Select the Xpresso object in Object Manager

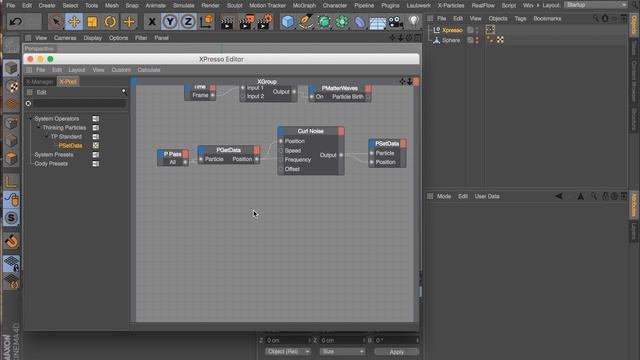click(x=452, y=30)
